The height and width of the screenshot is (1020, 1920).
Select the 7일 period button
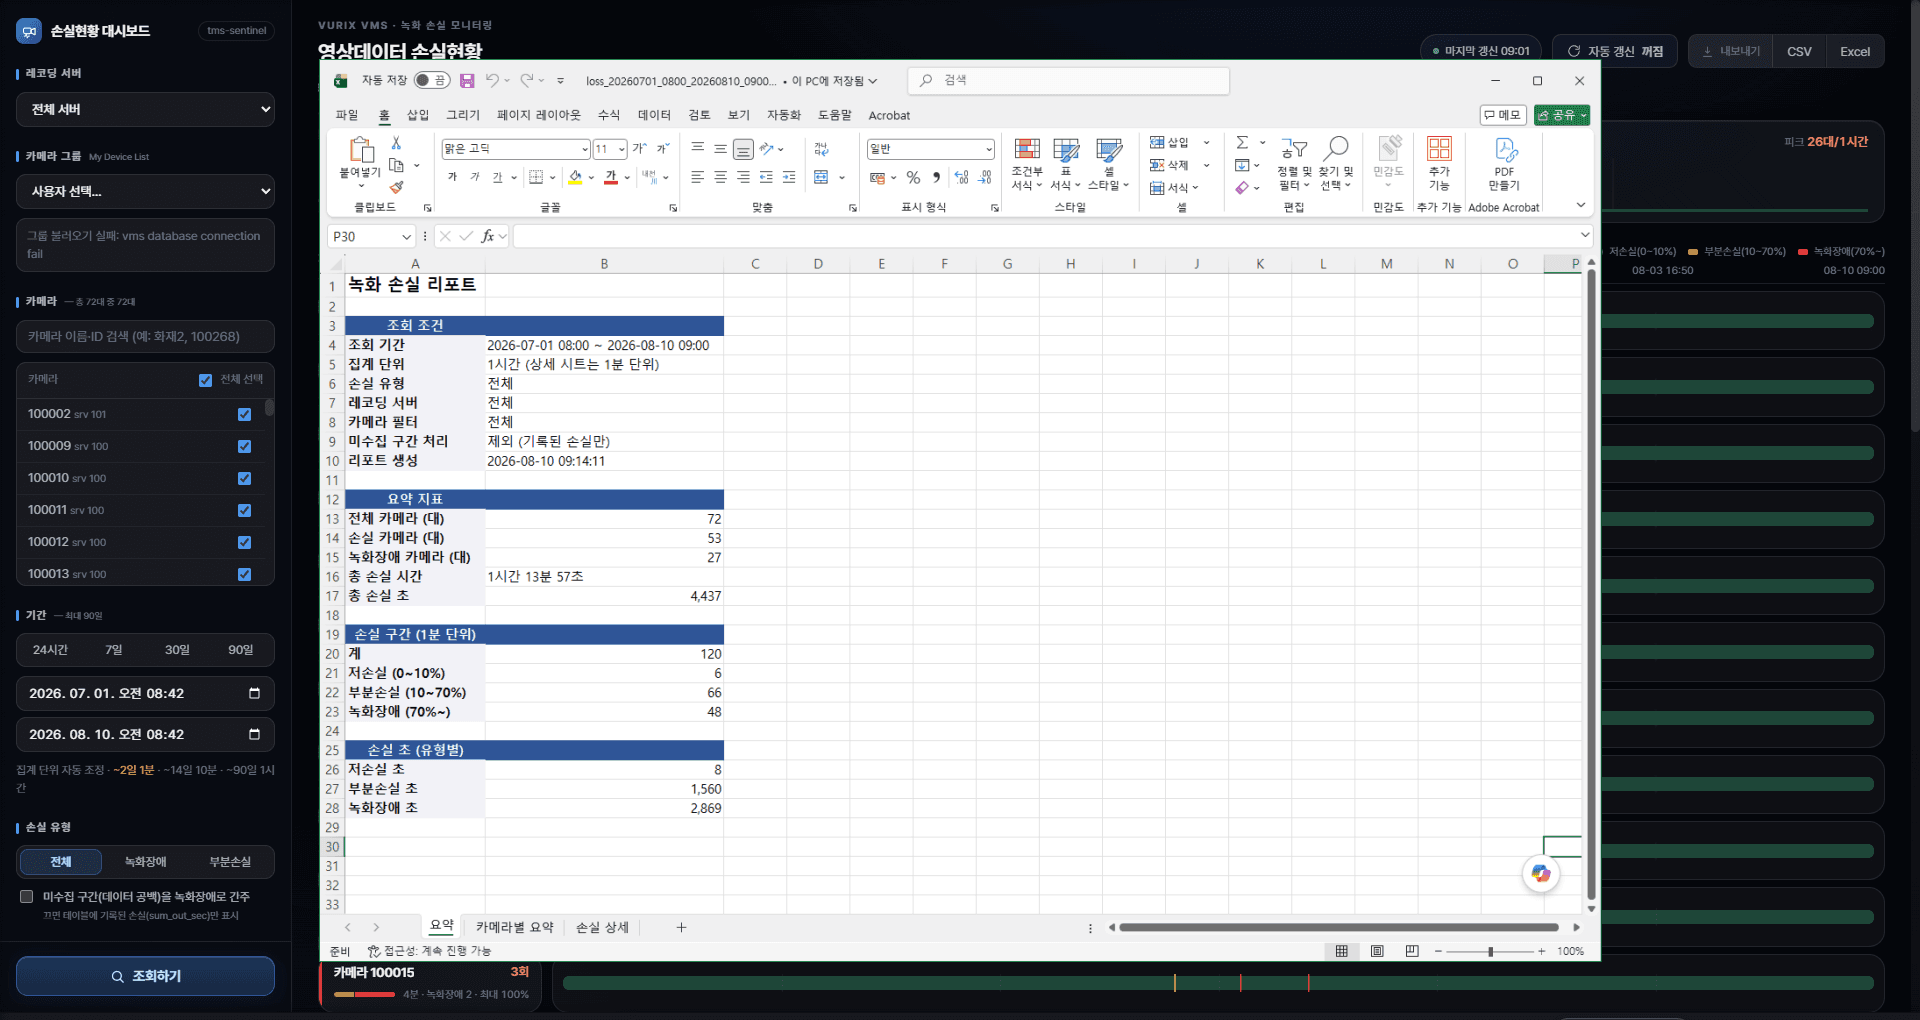point(114,650)
